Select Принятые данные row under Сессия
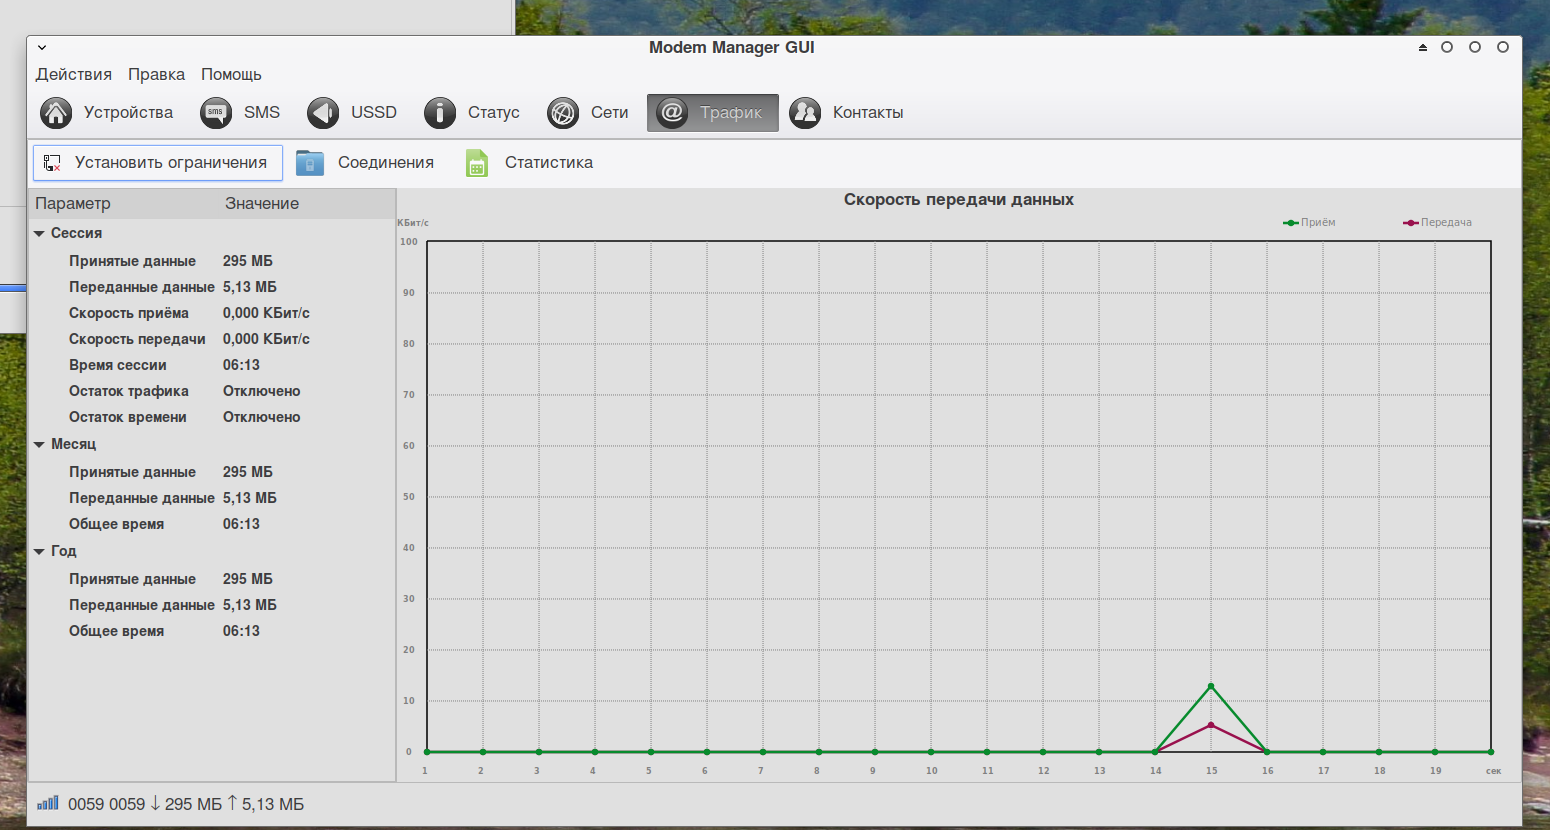This screenshot has width=1550, height=830. (x=212, y=261)
